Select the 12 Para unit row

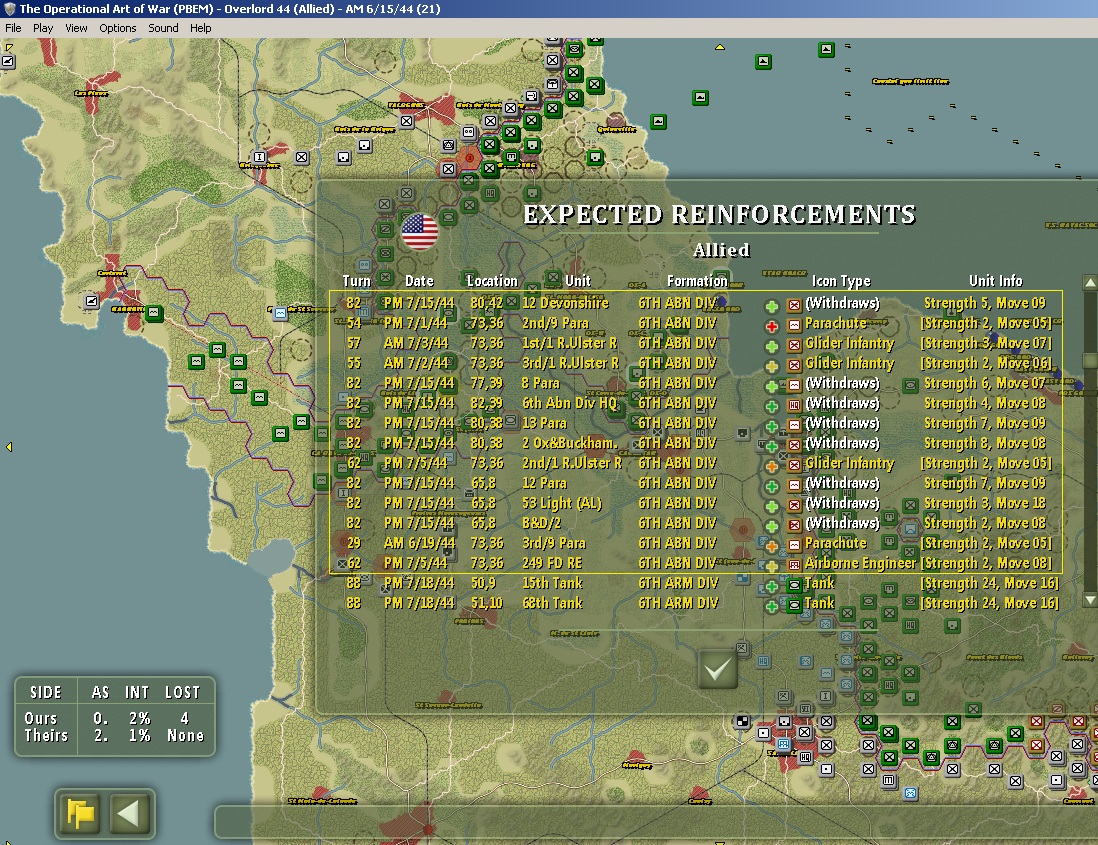coord(696,483)
